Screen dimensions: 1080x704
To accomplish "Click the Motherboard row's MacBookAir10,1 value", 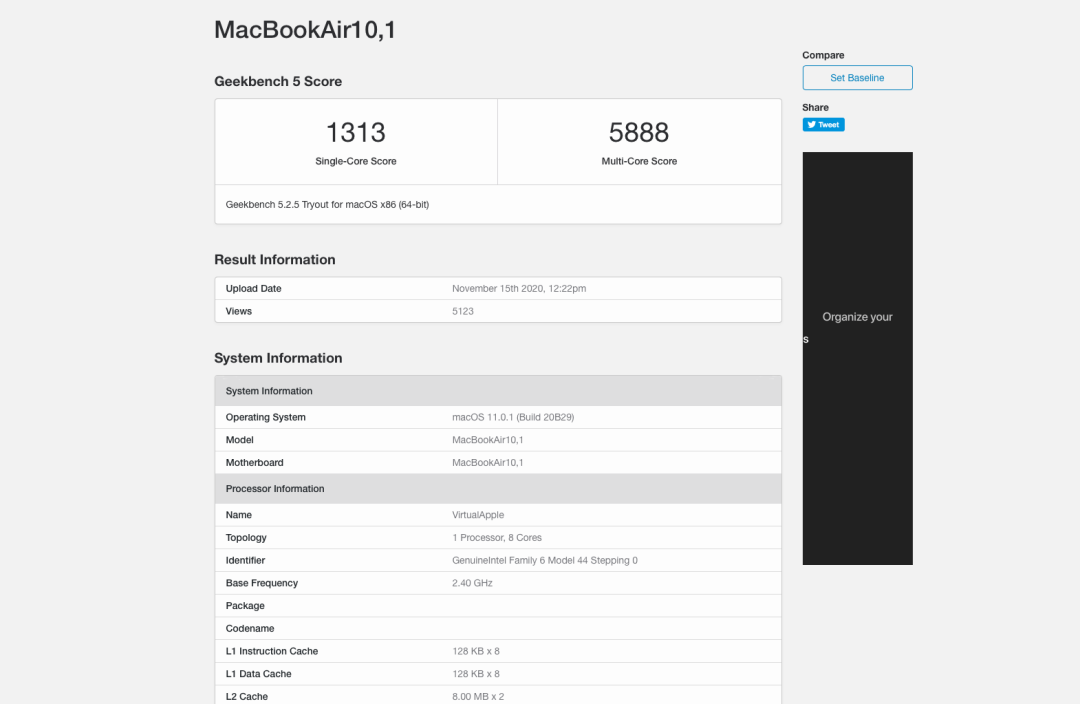I will tap(488, 463).
